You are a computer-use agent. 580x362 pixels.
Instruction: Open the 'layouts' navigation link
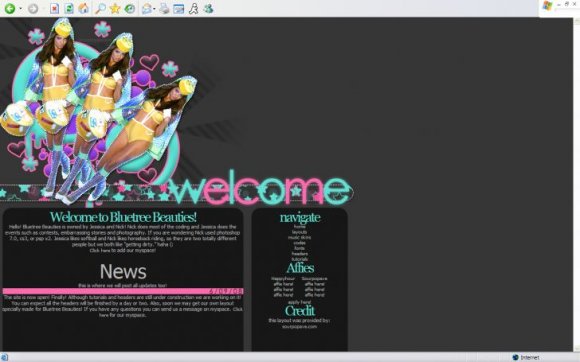click(x=300, y=232)
